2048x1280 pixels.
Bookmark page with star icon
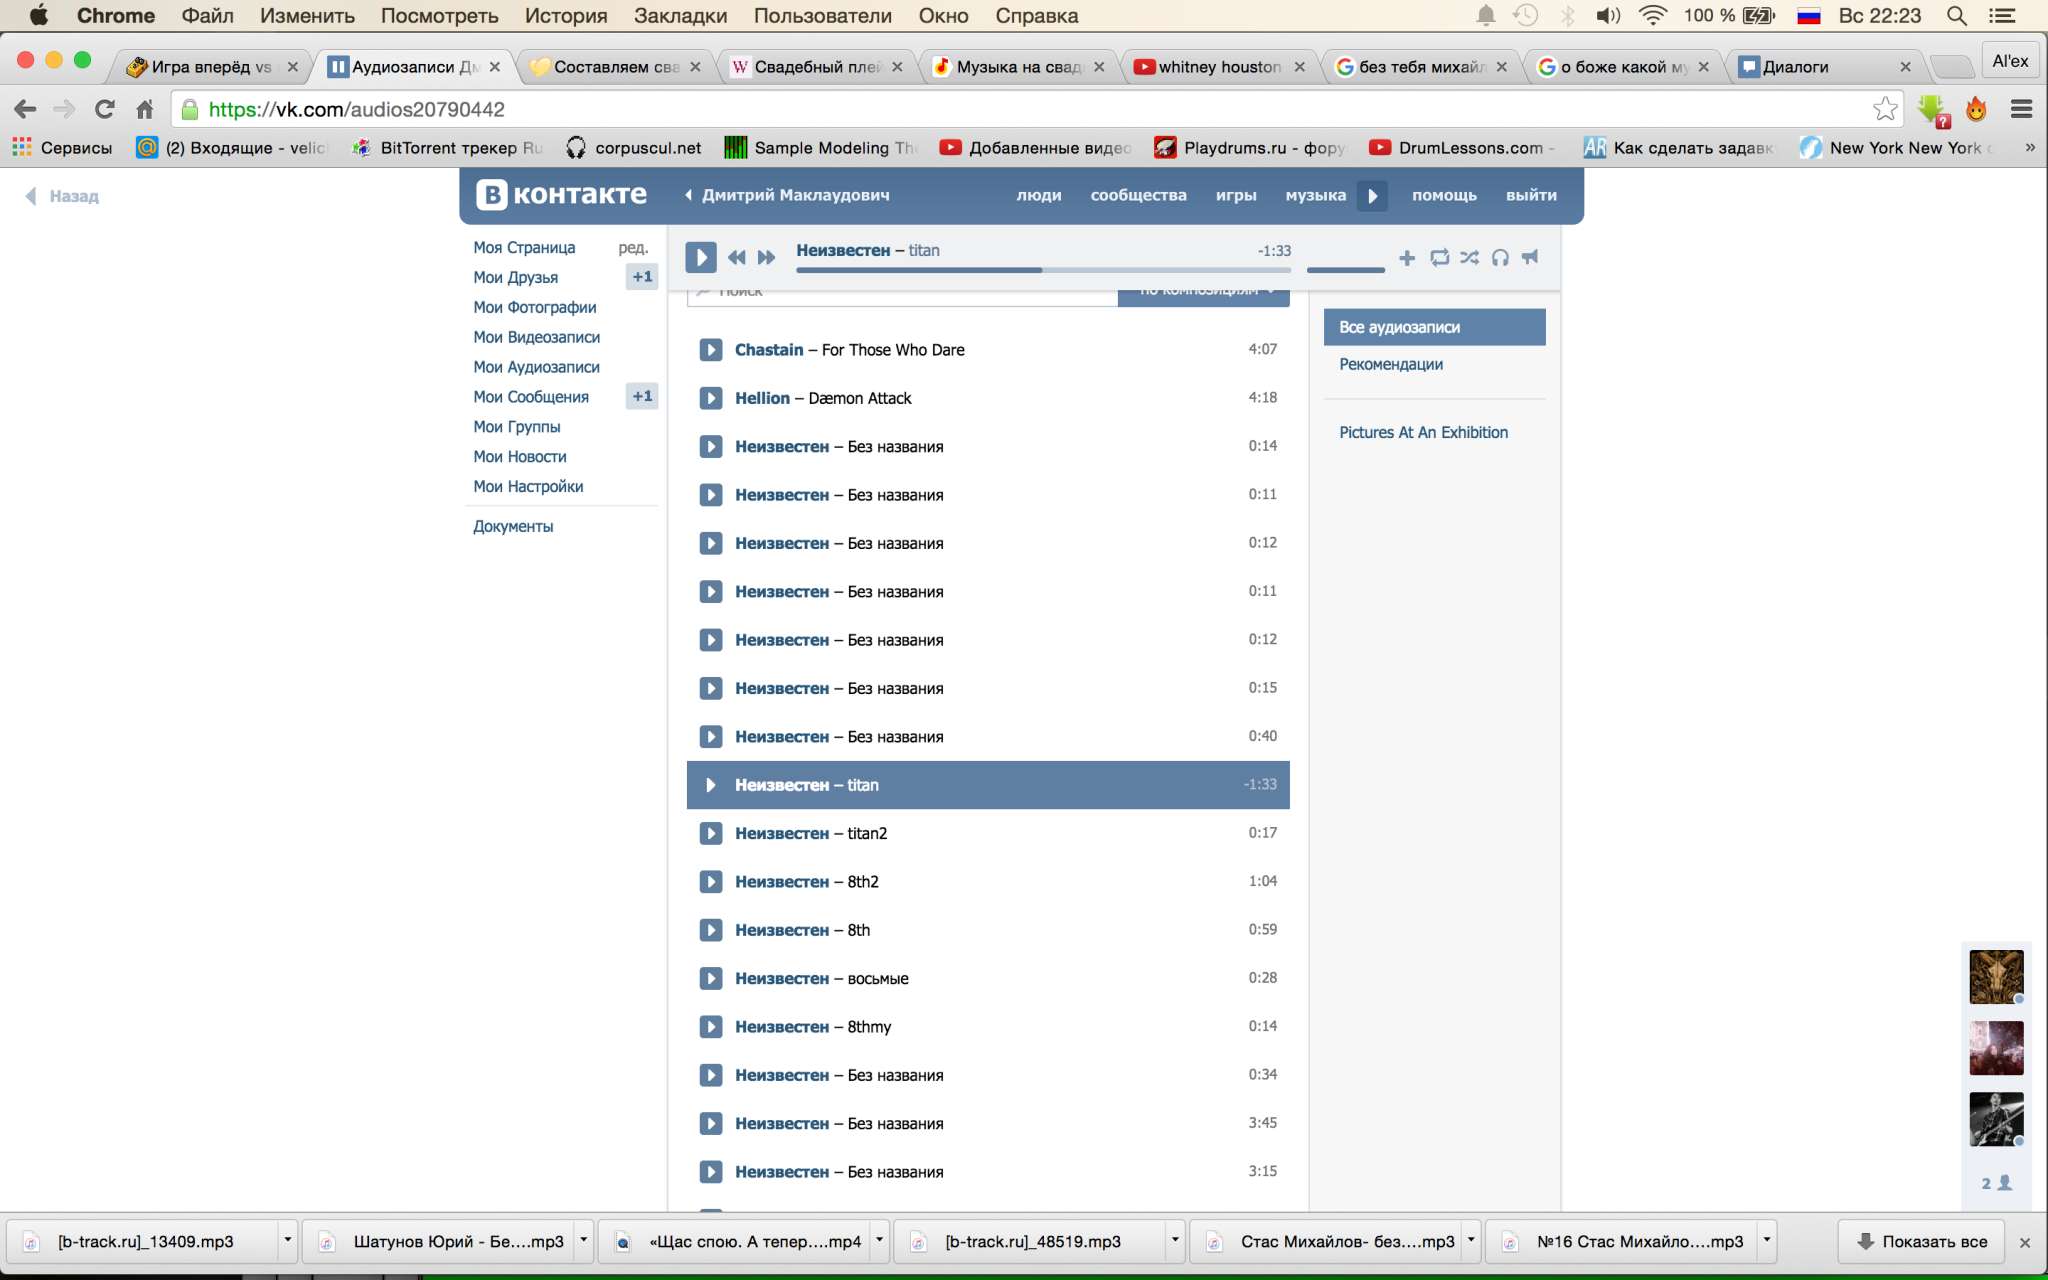(1885, 109)
